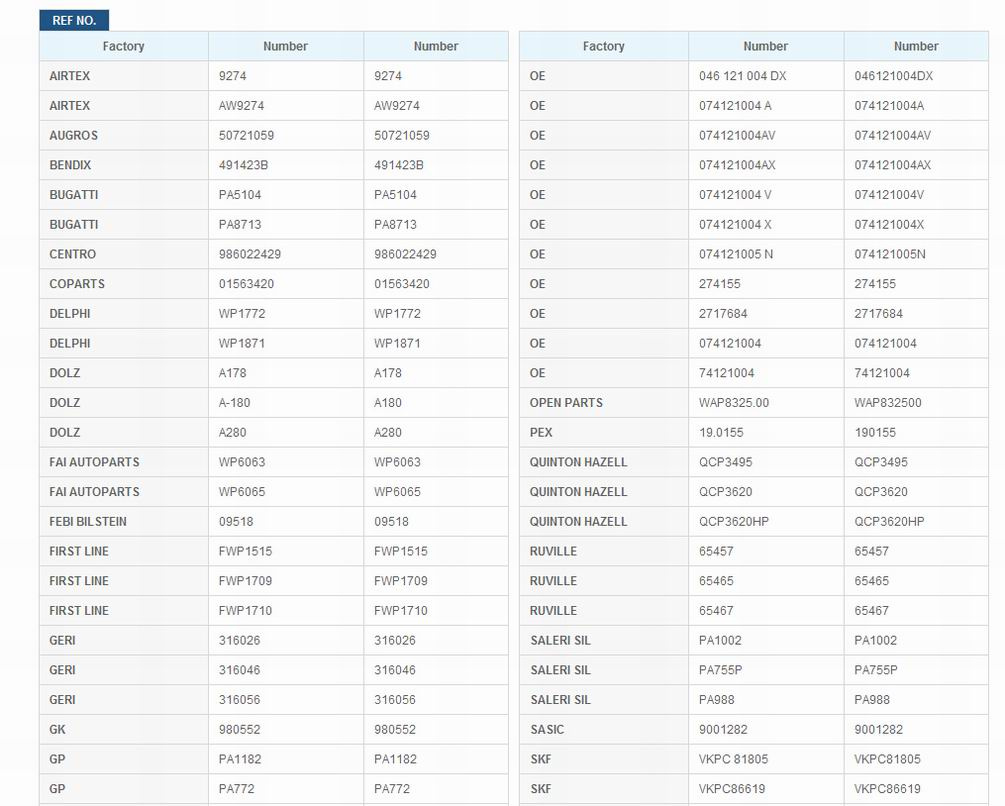Viewport: 1005px width, 806px height.
Task: Click the SKF number VKPC 81805
Action: tap(733, 759)
